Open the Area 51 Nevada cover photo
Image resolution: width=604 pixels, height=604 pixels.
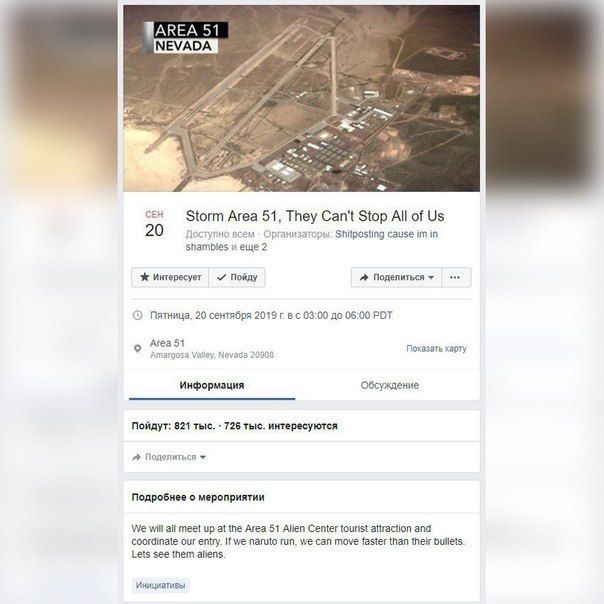click(302, 98)
